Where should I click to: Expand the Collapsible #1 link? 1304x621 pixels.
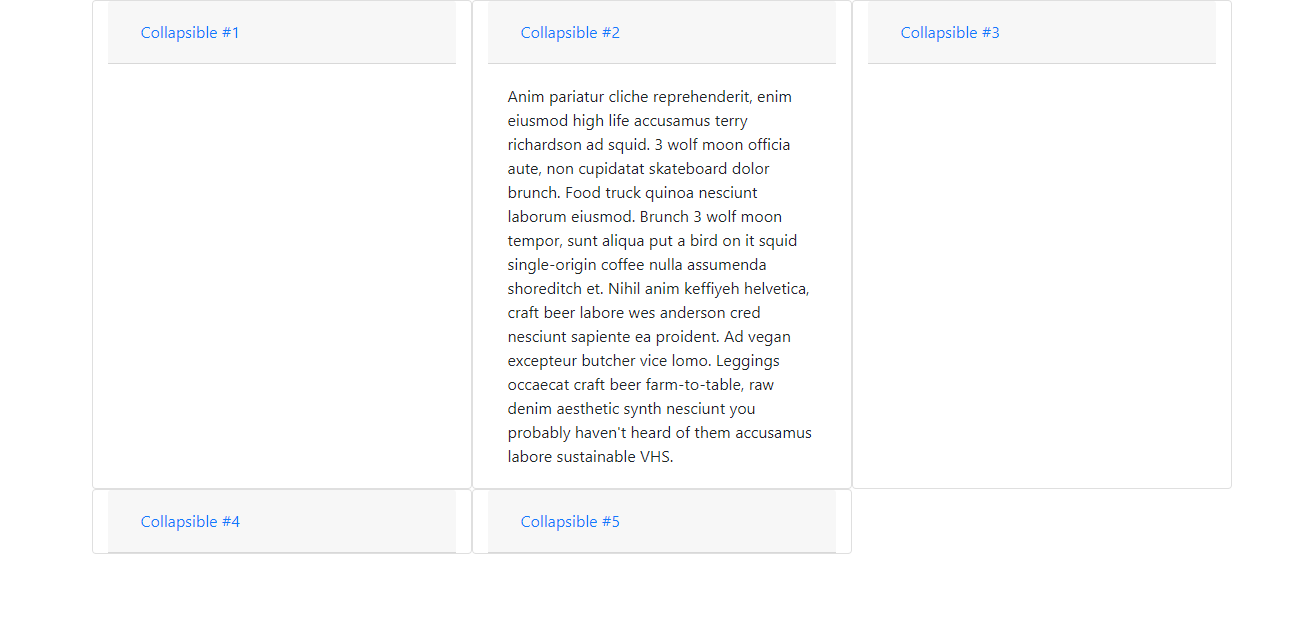click(x=190, y=33)
